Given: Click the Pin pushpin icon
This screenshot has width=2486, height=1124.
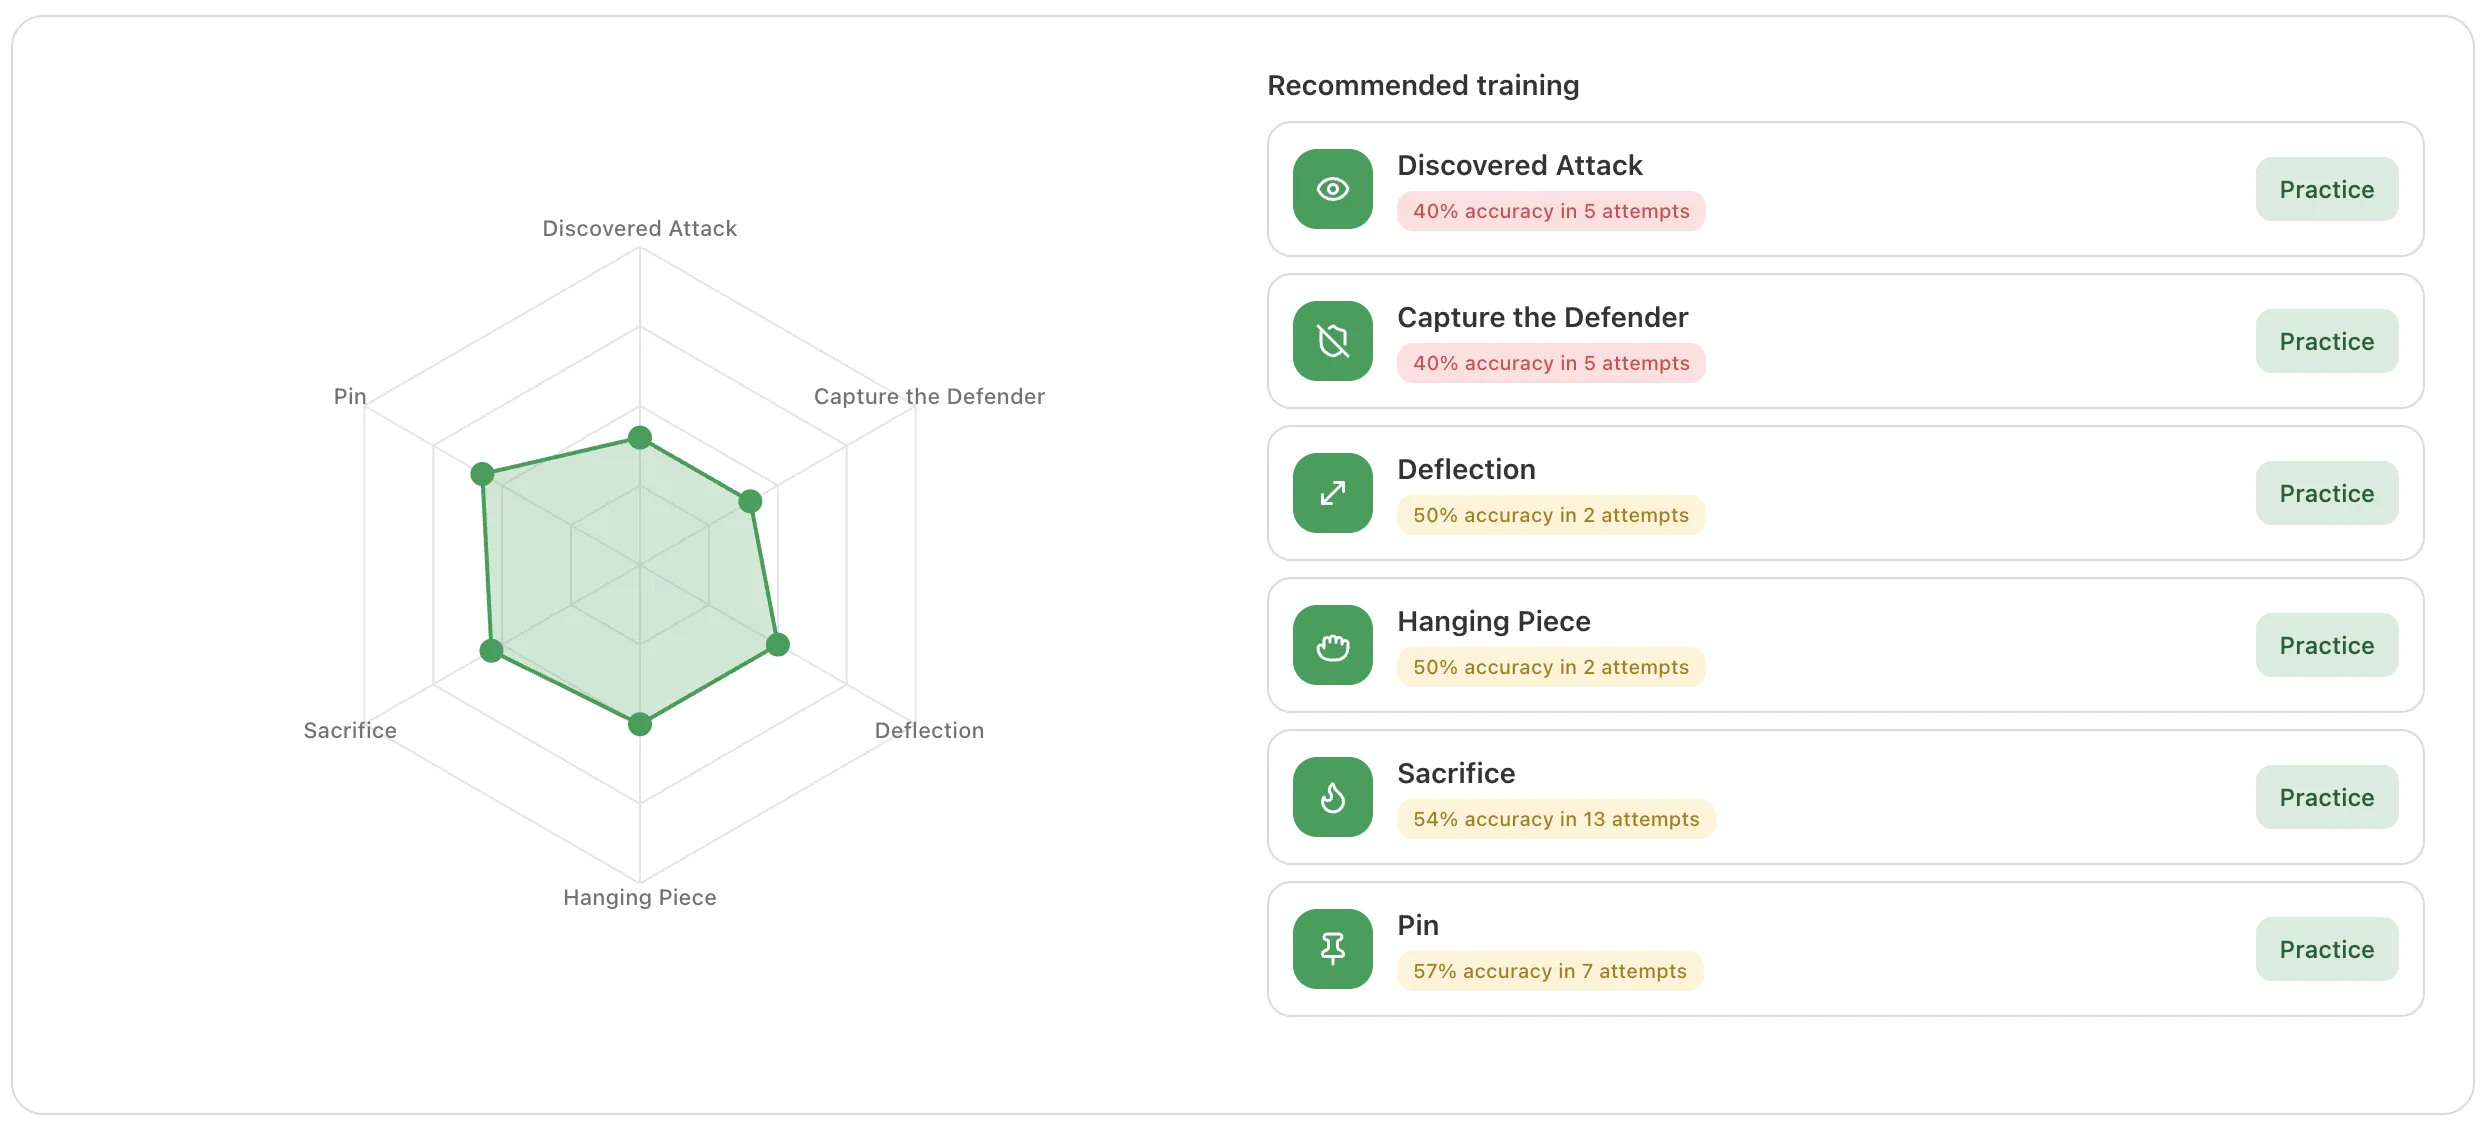Looking at the screenshot, I should (x=1333, y=949).
